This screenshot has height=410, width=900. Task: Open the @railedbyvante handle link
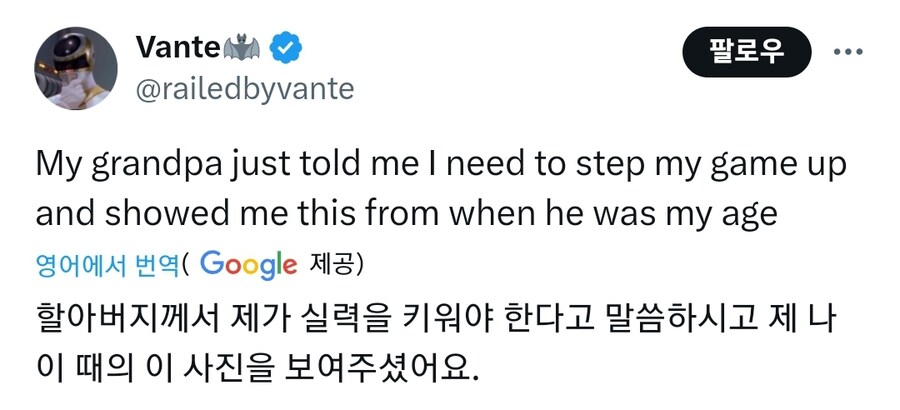pos(243,89)
